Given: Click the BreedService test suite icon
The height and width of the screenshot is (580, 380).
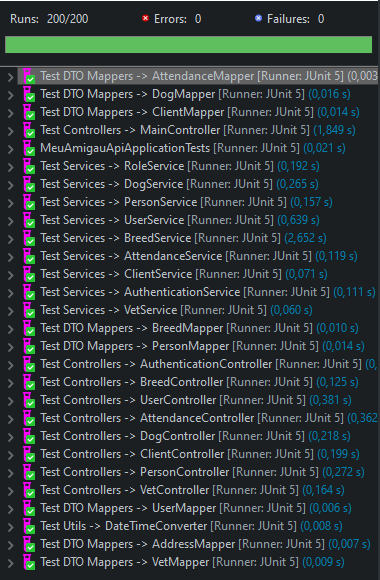Looking at the screenshot, I should (29, 239).
